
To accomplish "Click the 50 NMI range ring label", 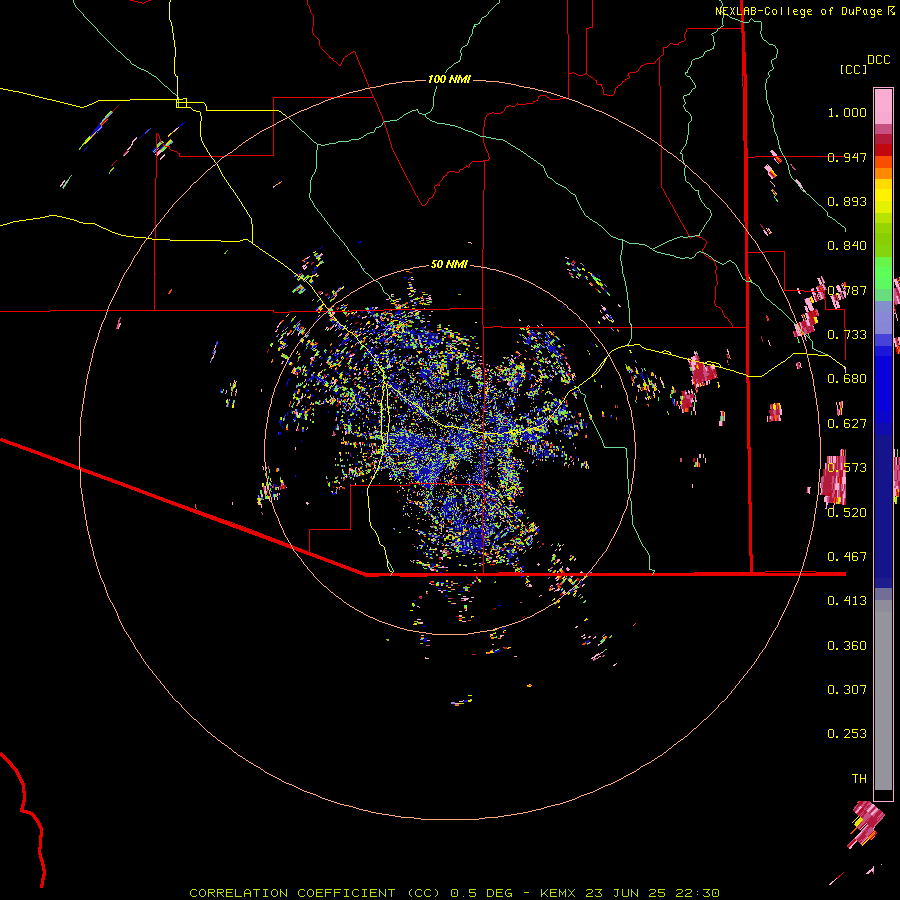I will [x=449, y=264].
